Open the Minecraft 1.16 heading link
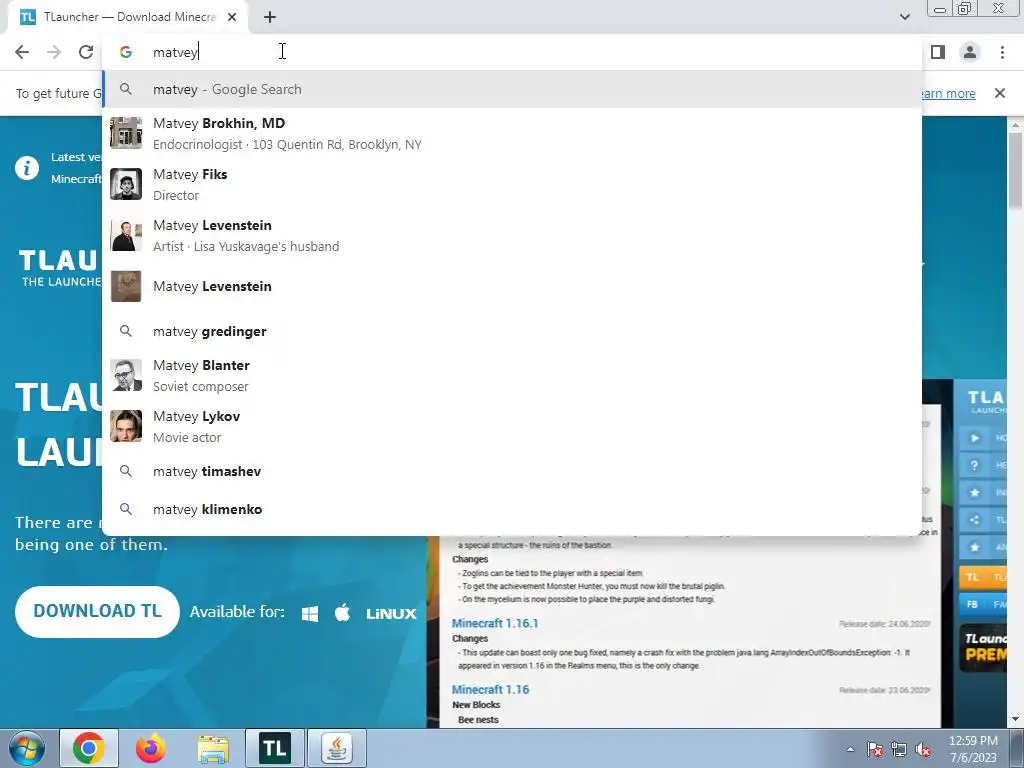The image size is (1024, 768). (x=490, y=690)
